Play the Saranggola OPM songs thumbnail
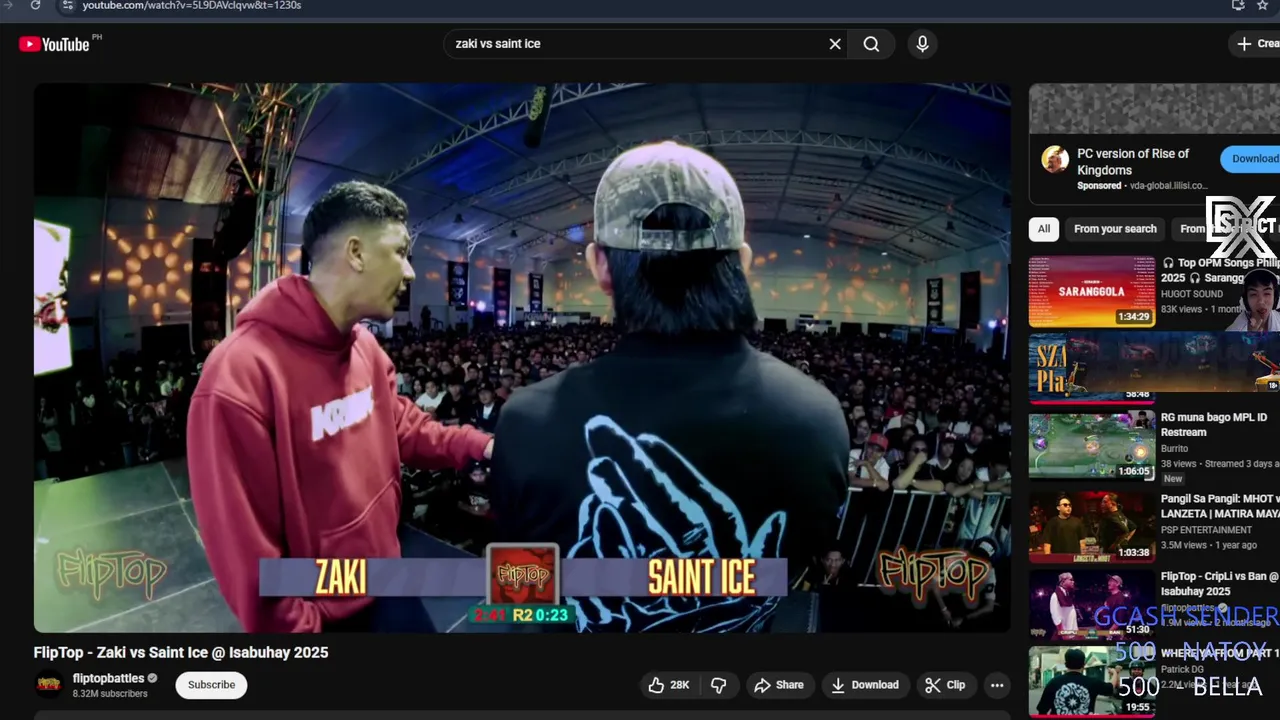The width and height of the screenshot is (1280, 720). tap(1092, 292)
